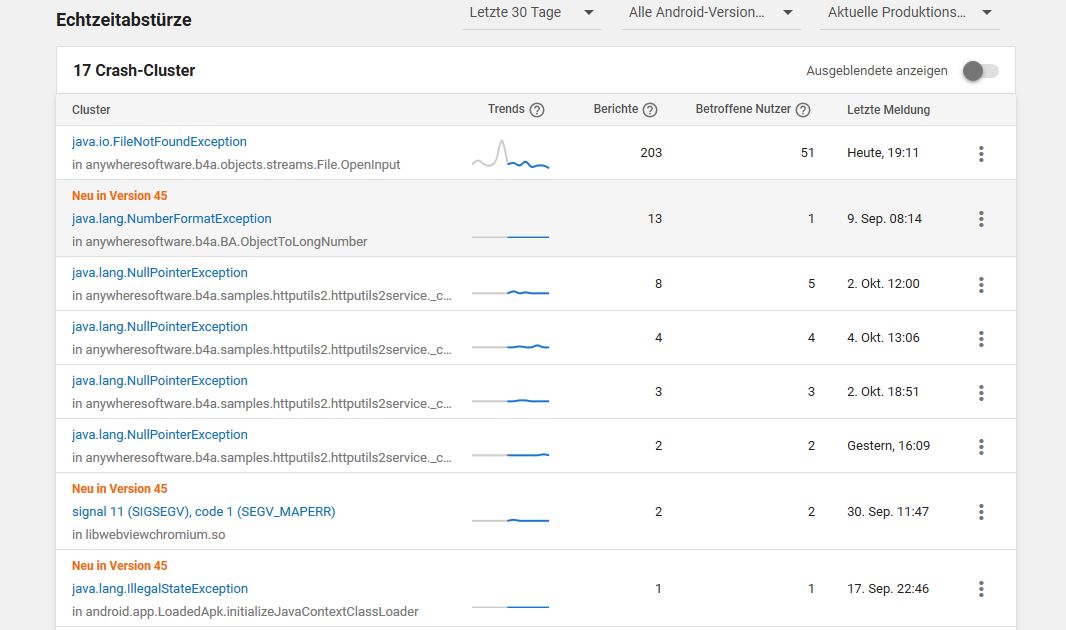This screenshot has height=630, width=1066.
Task: Open Aktuelle Produktions dropdown
Action: 909,13
